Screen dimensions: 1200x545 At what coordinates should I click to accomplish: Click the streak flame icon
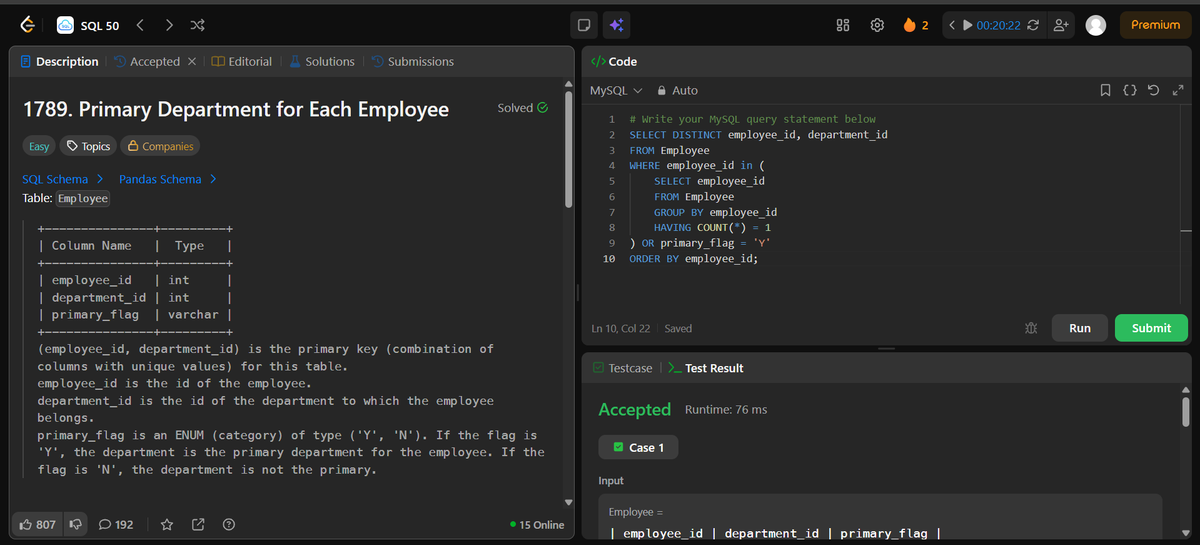909,25
